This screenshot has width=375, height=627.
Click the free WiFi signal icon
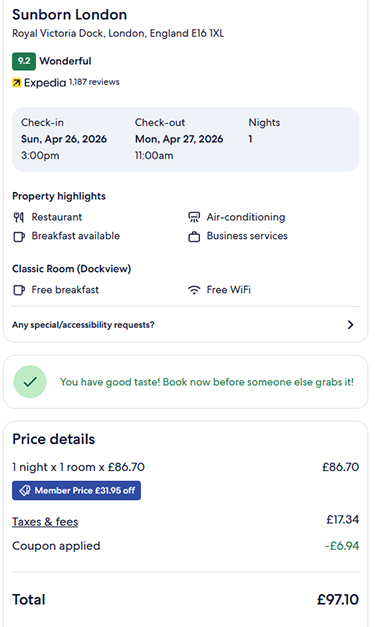(194, 290)
